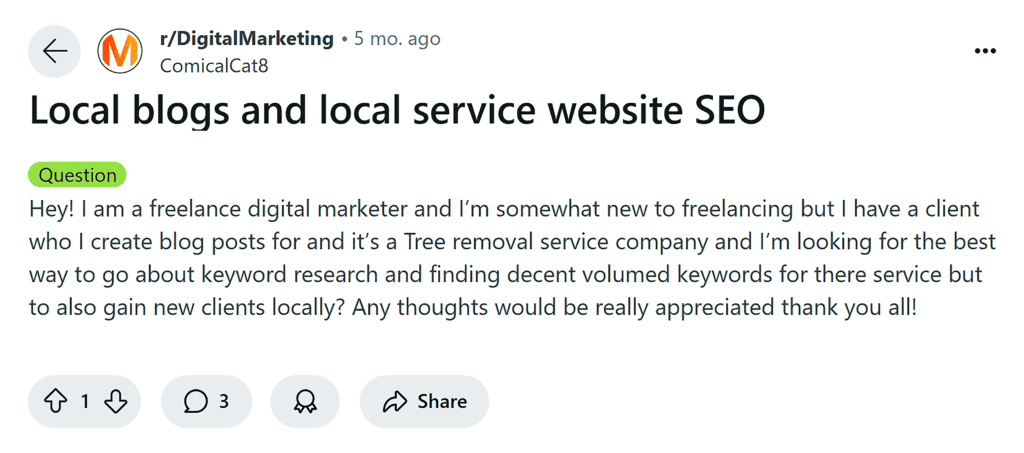
Task: Click the back arrow button
Action: point(54,51)
